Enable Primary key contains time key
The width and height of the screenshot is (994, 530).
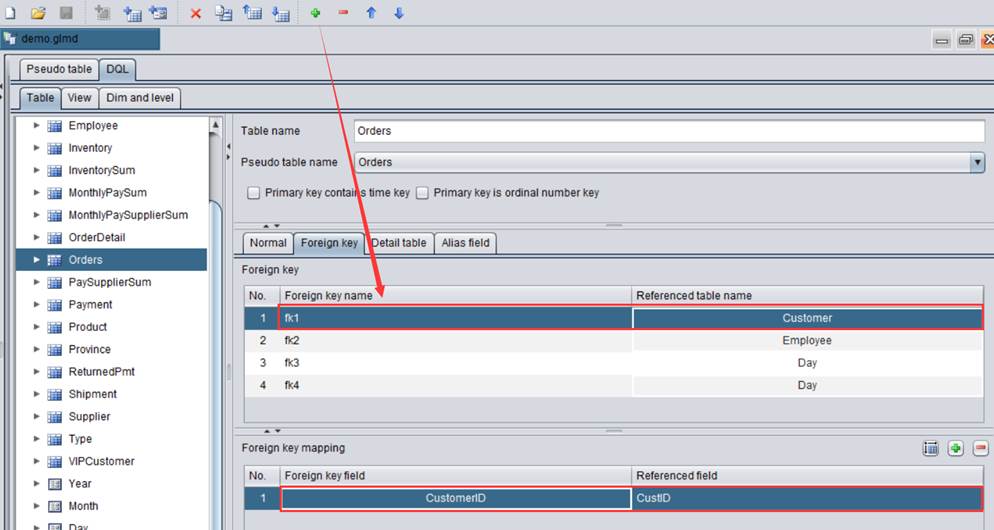pyautogui.click(x=254, y=193)
